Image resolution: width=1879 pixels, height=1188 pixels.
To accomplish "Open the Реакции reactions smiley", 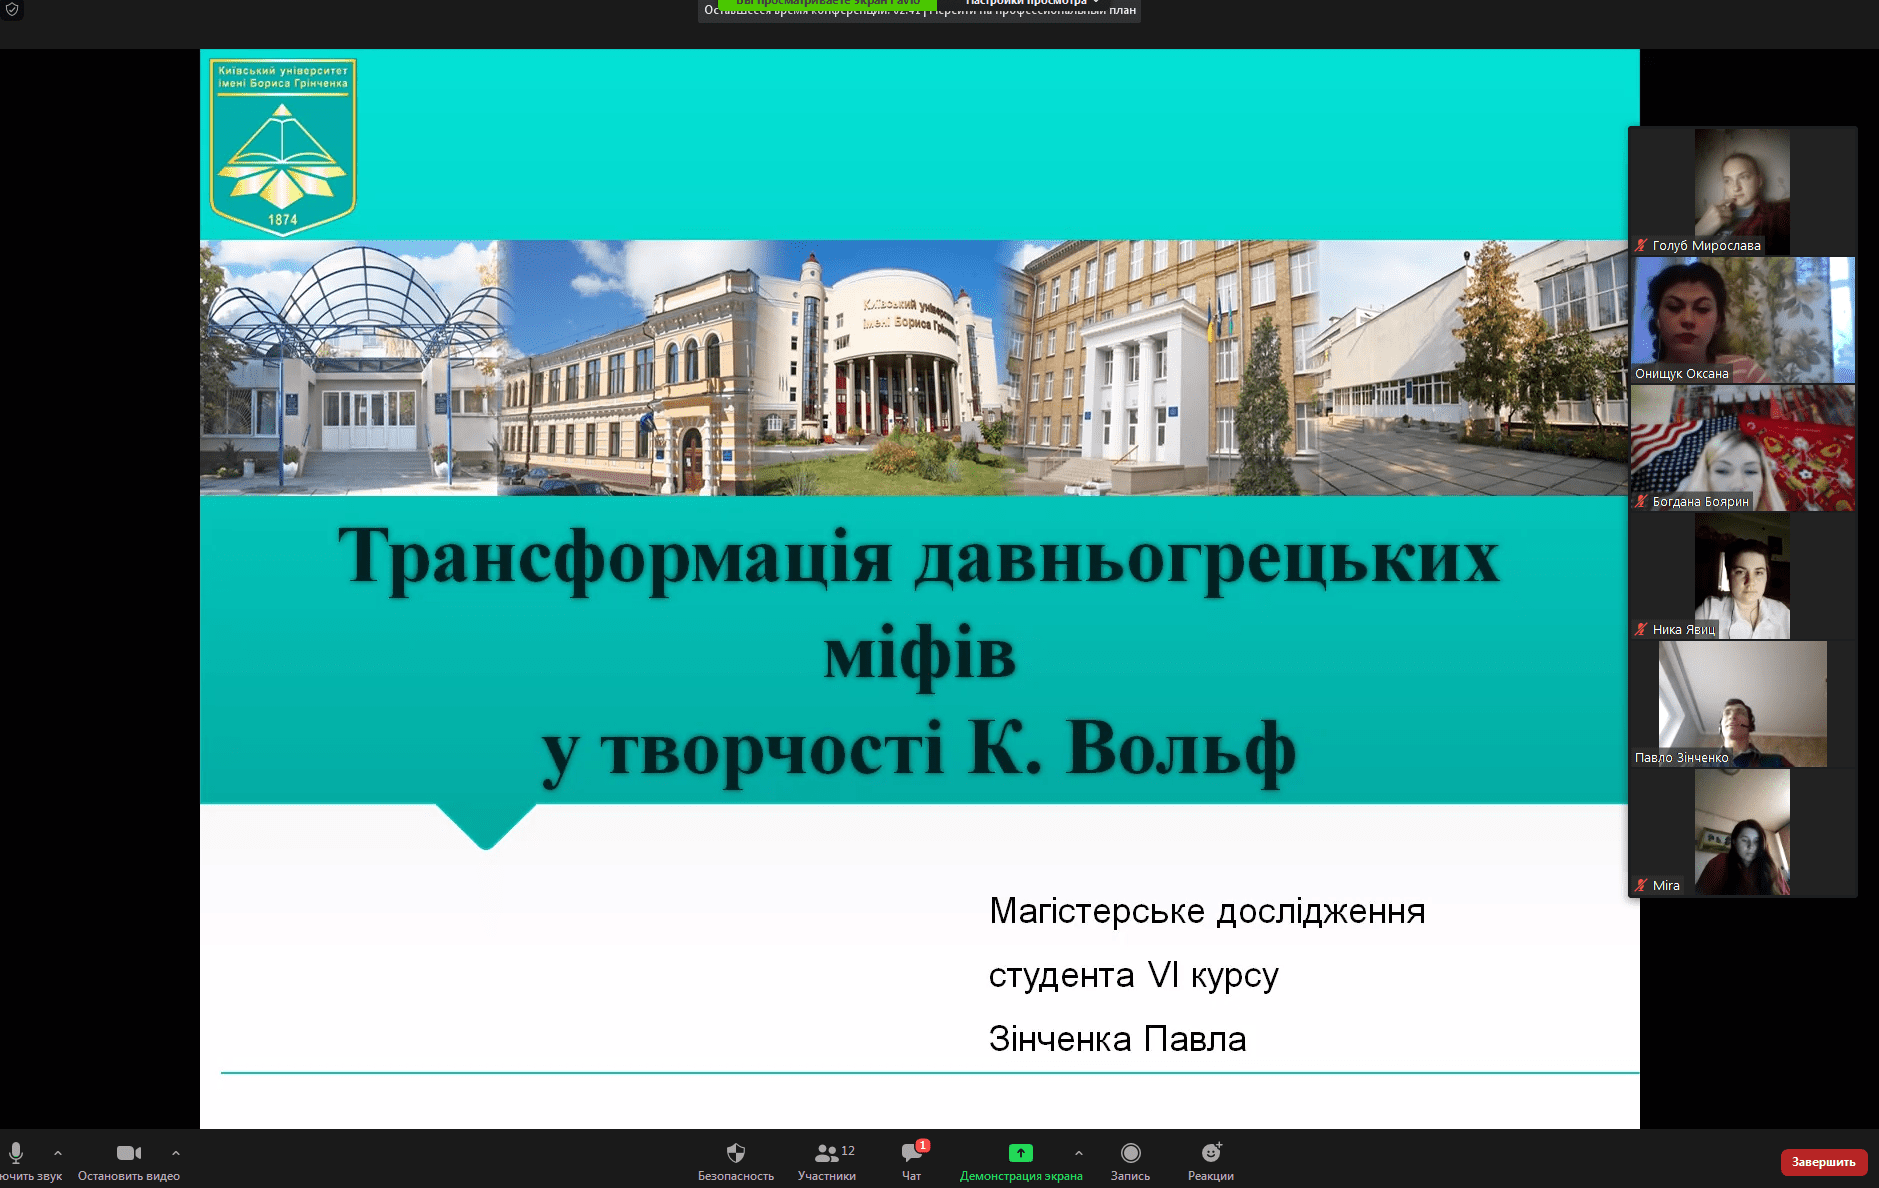I will click(1210, 1161).
